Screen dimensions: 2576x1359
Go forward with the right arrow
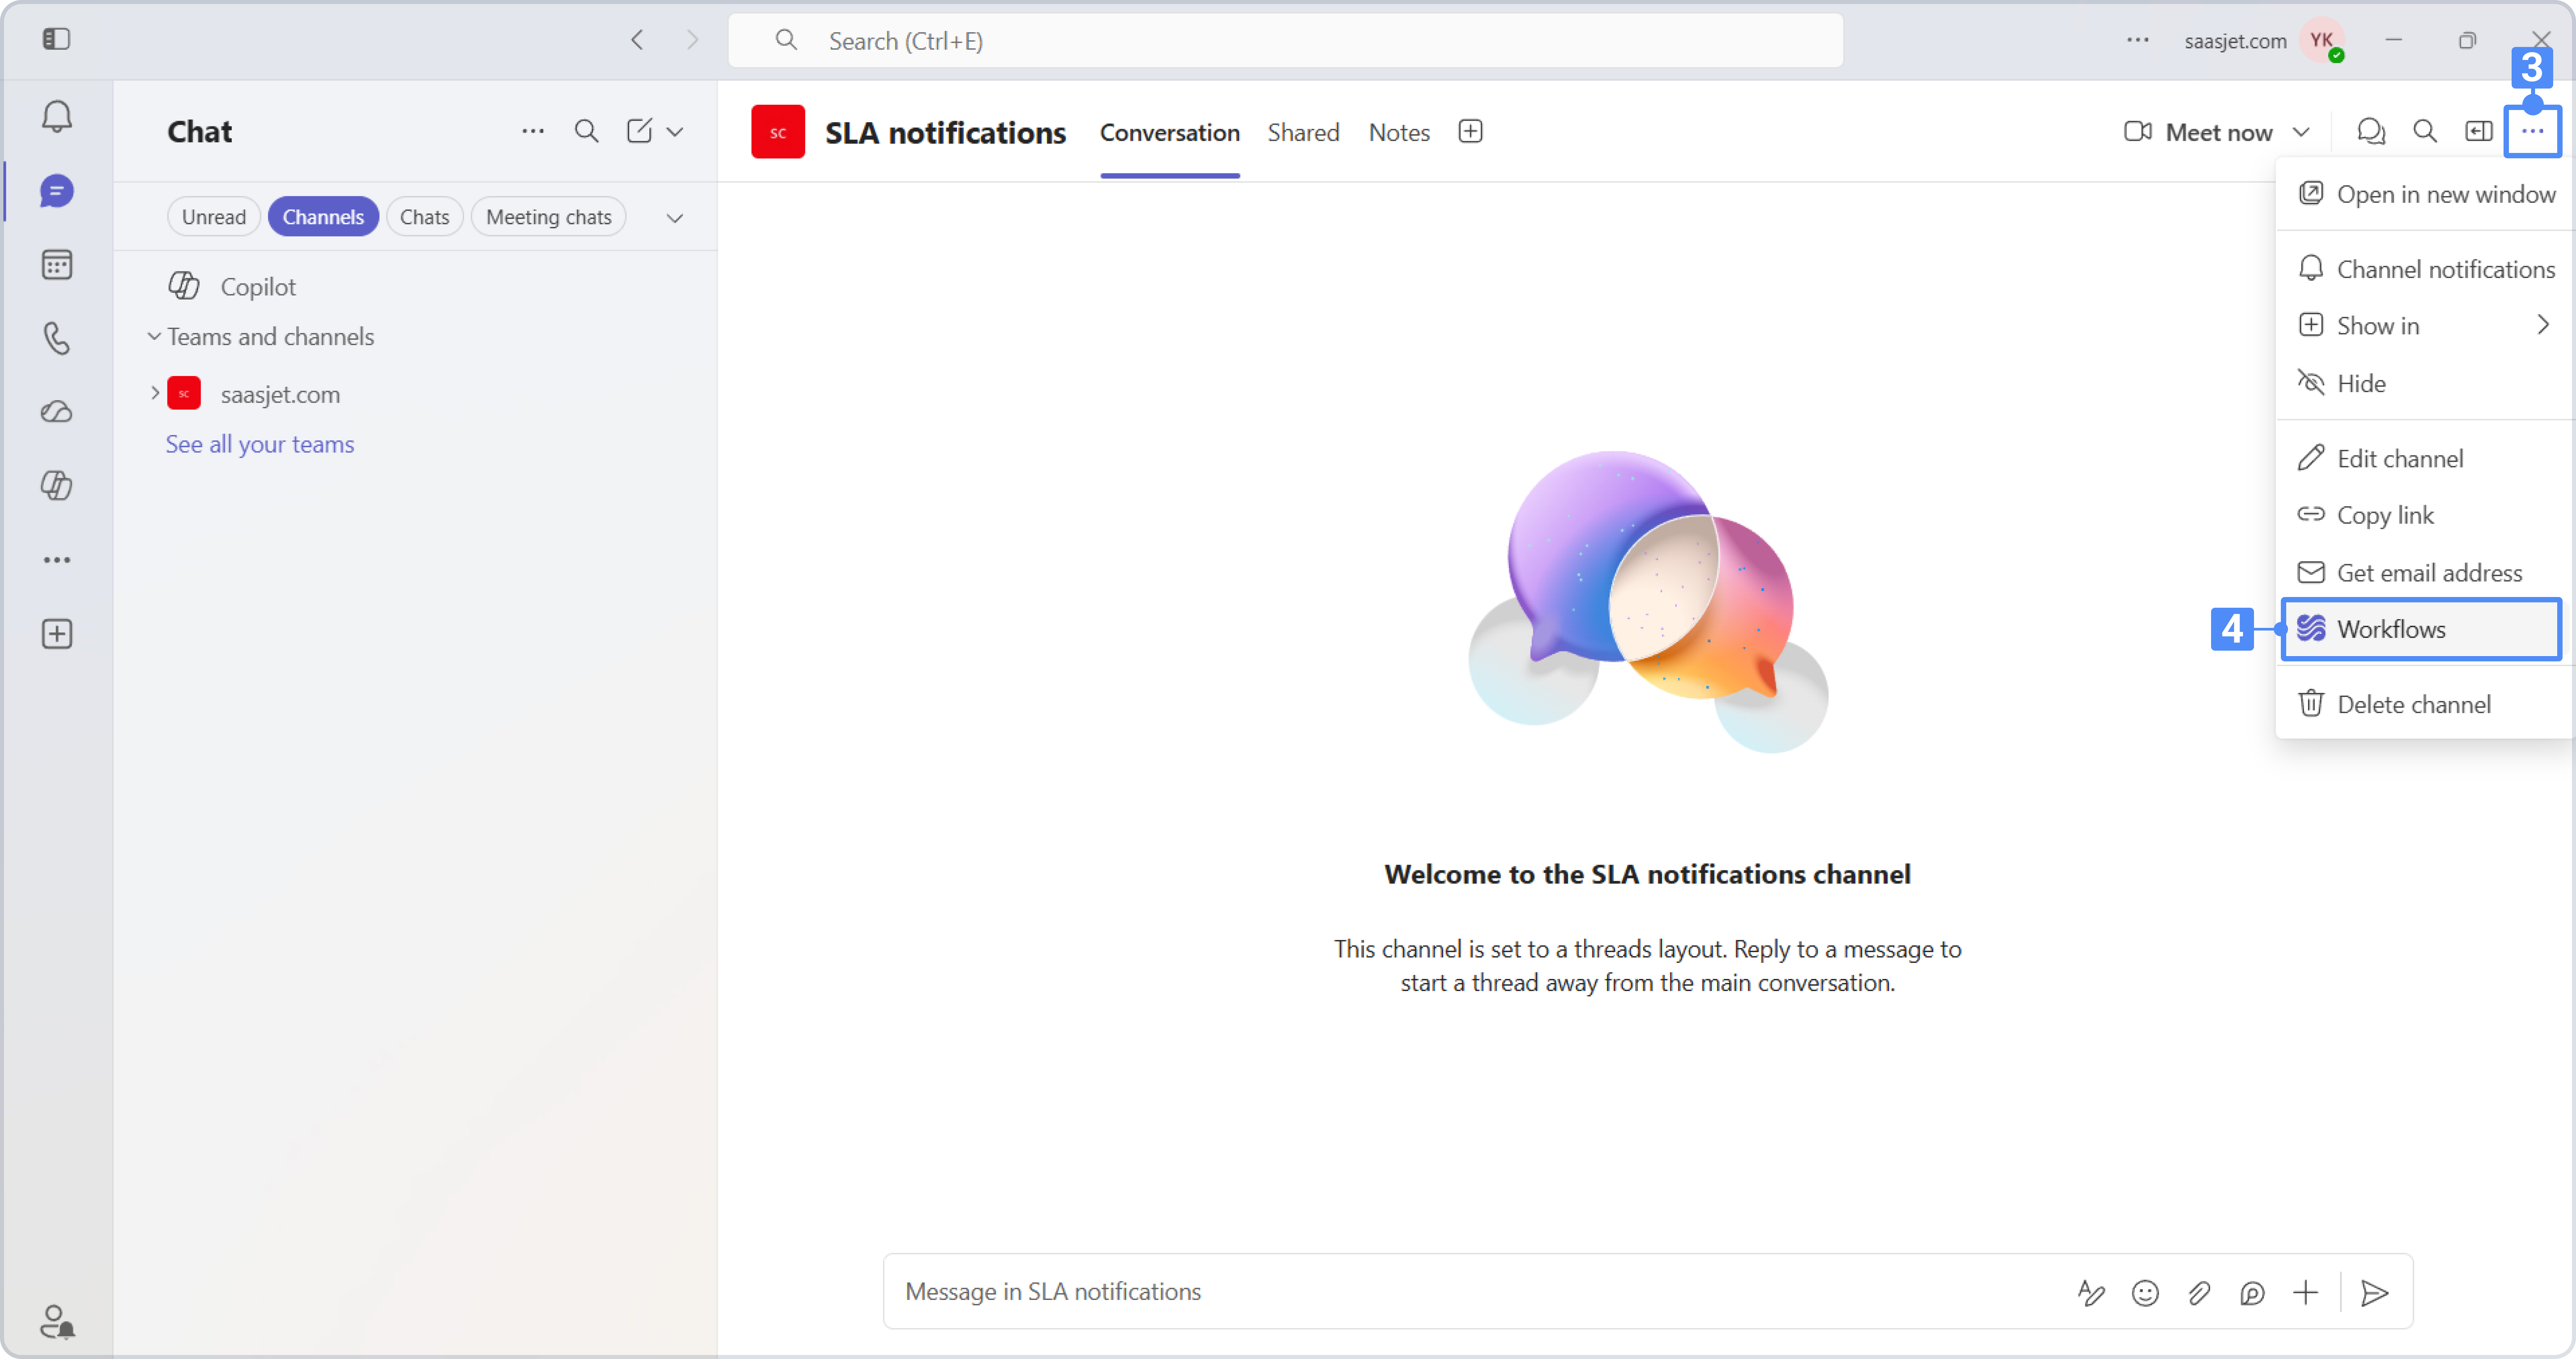click(x=692, y=40)
